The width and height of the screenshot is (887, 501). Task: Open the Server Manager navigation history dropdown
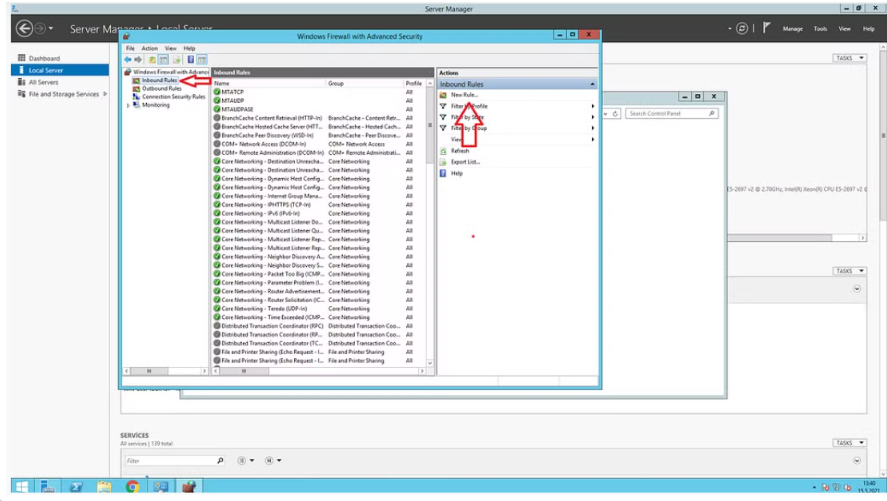[51, 28]
